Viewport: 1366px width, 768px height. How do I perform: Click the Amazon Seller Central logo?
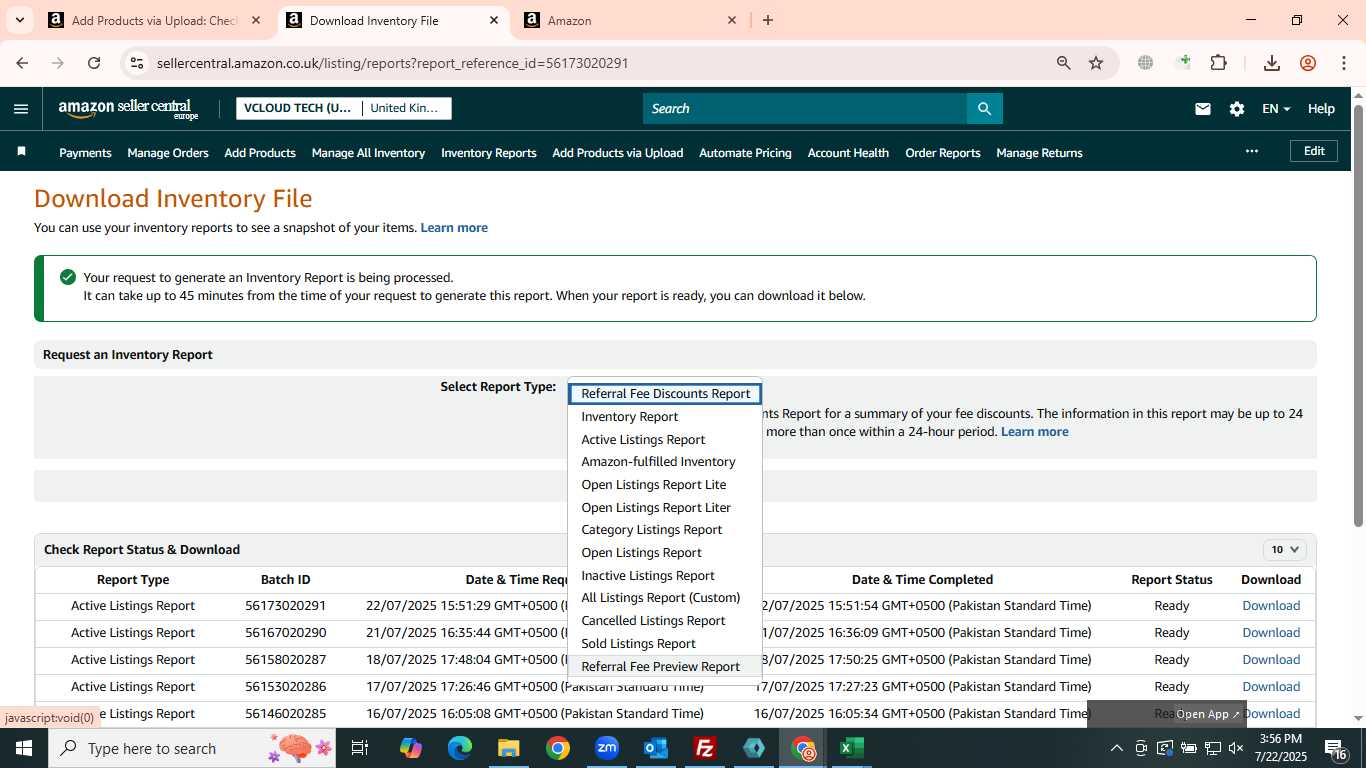(128, 109)
